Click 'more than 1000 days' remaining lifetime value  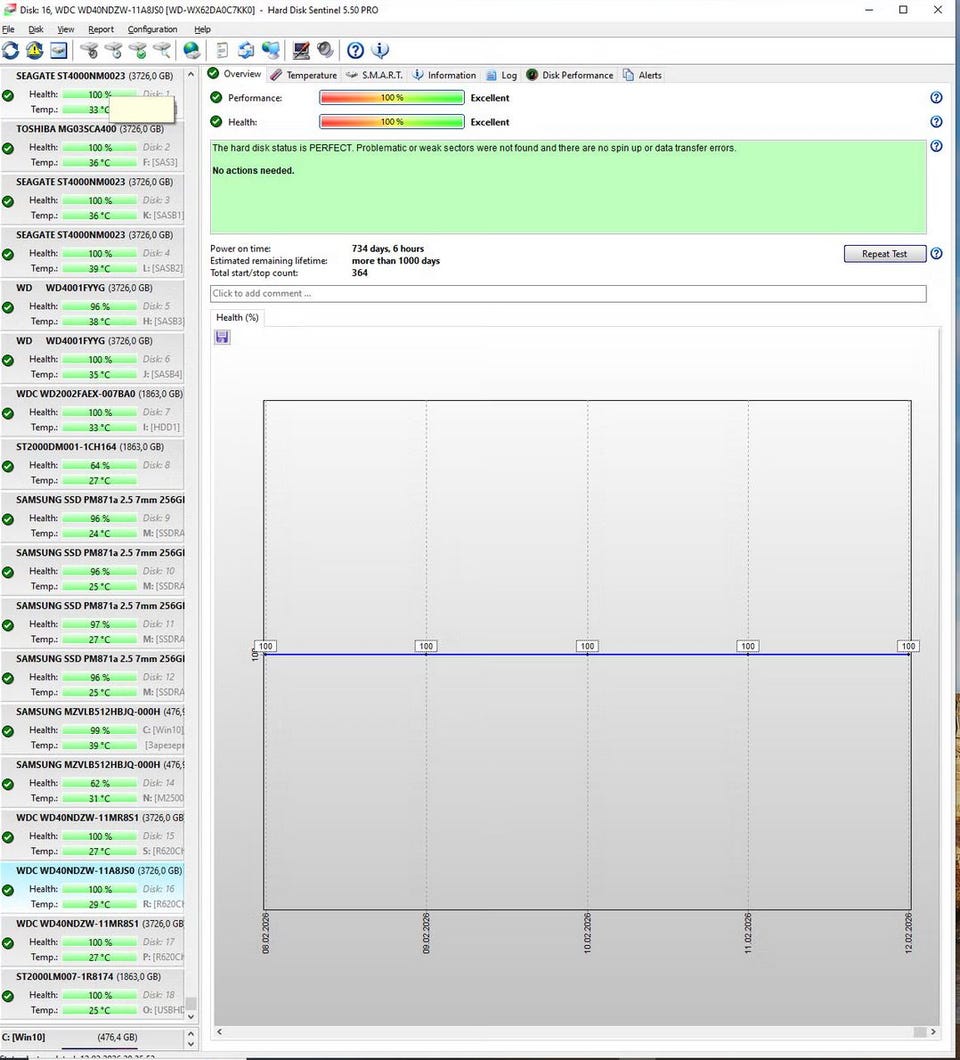pos(395,261)
